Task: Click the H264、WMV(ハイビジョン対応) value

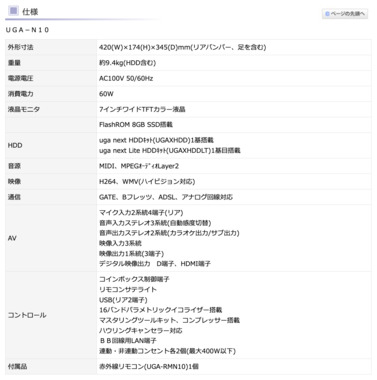Action: pyautogui.click(x=147, y=182)
